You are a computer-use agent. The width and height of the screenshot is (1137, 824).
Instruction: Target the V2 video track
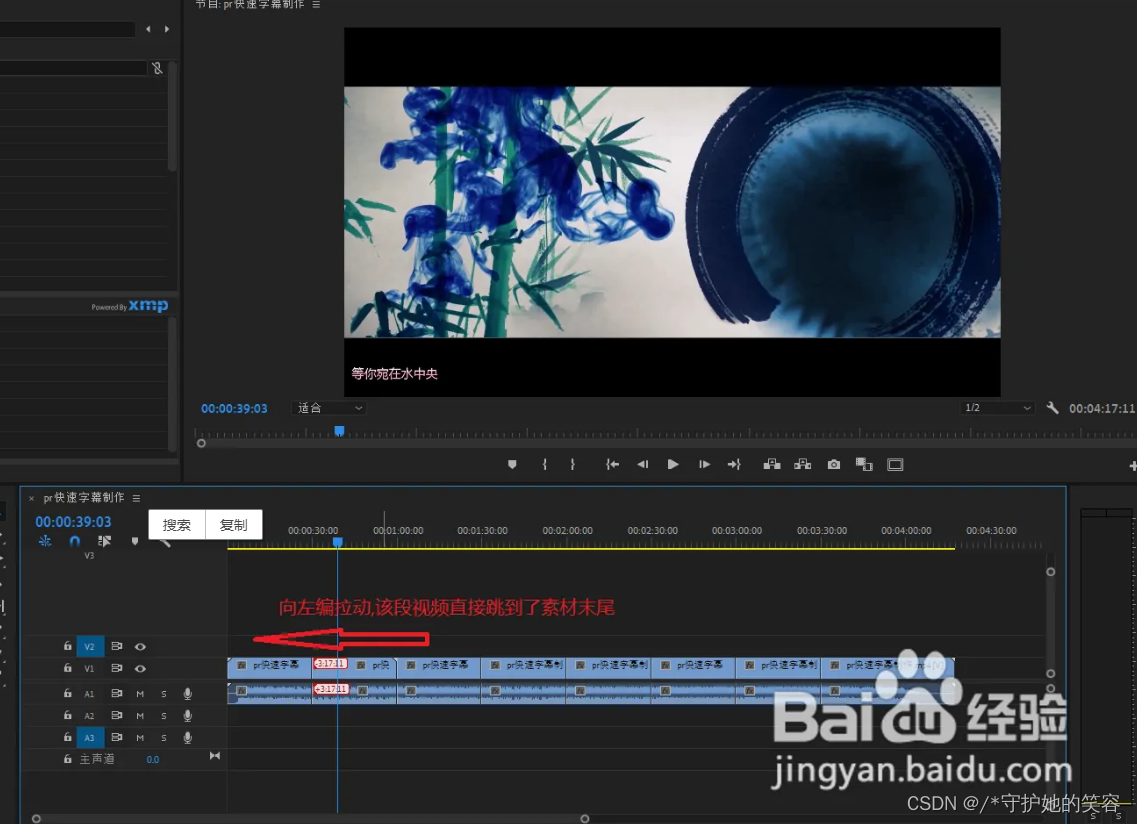point(89,646)
